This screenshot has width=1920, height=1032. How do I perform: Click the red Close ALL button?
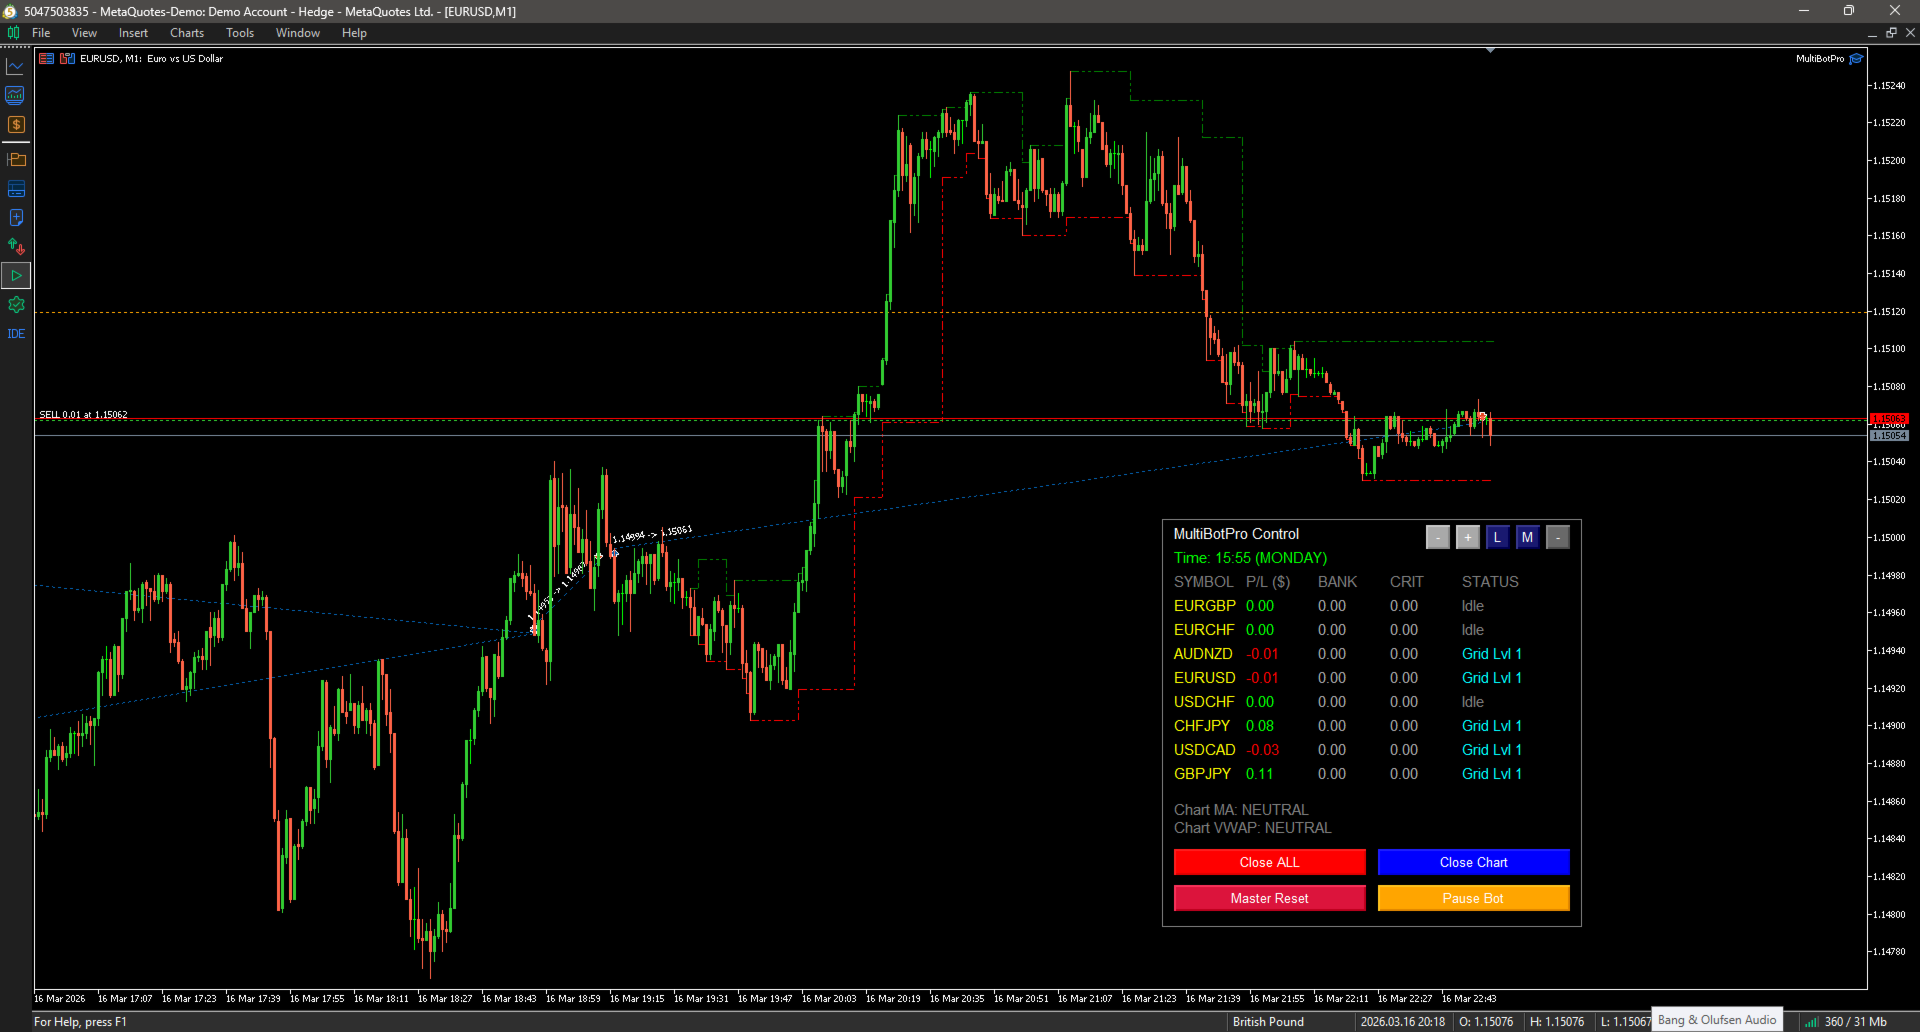(x=1269, y=862)
